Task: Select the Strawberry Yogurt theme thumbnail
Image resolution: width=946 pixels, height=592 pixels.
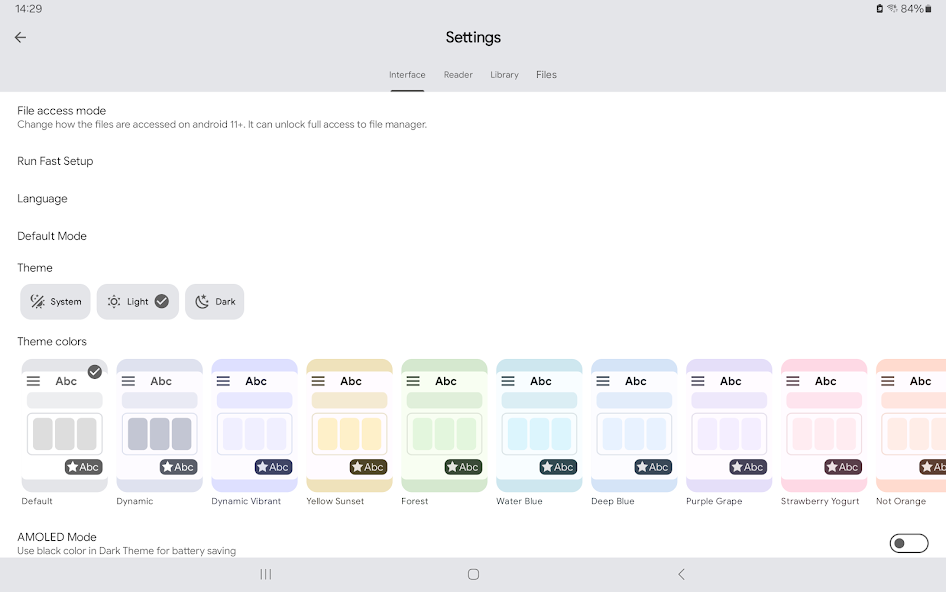Action: (x=823, y=428)
